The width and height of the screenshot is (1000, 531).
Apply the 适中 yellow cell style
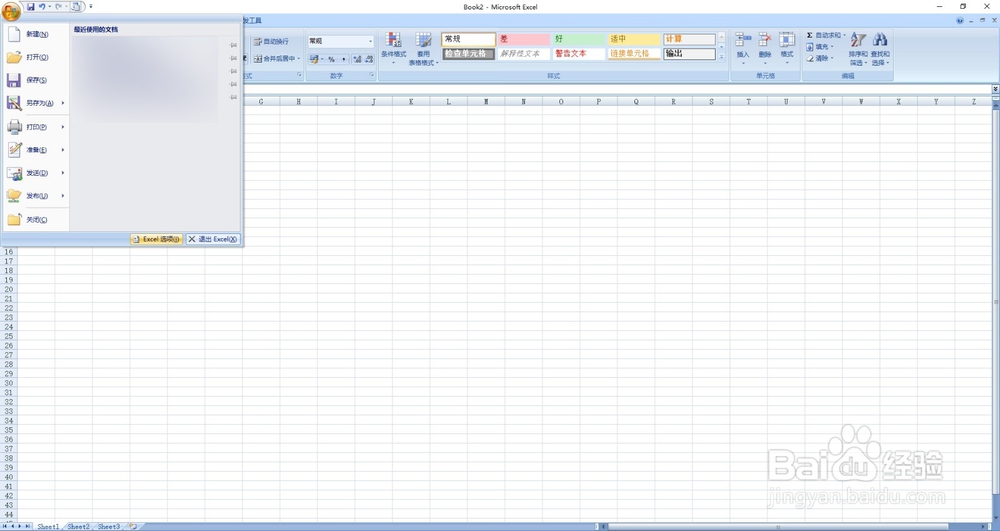(x=634, y=40)
